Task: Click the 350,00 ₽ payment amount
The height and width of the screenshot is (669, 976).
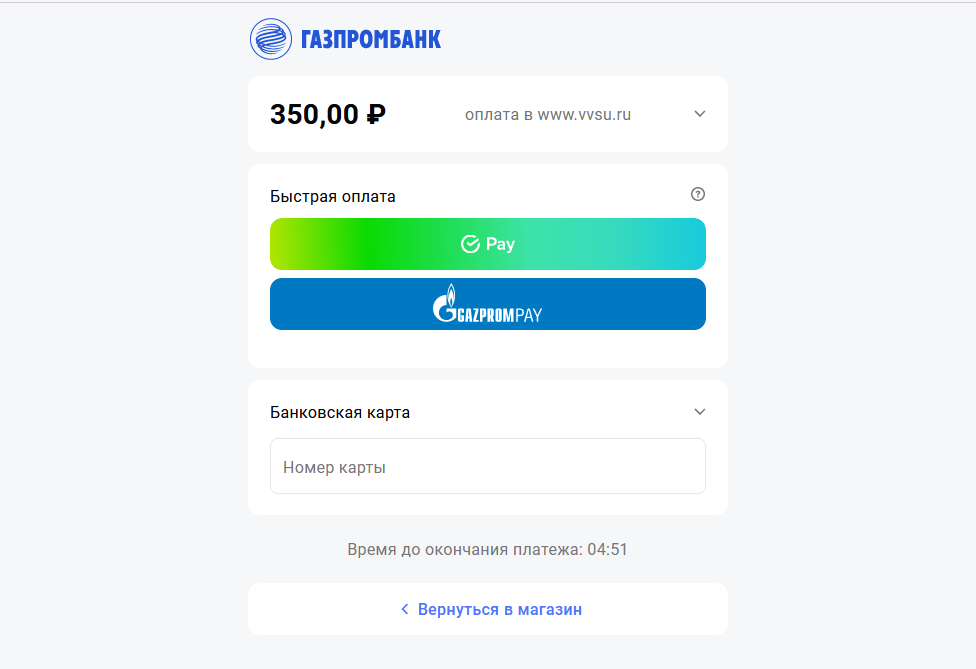Action: (x=328, y=115)
